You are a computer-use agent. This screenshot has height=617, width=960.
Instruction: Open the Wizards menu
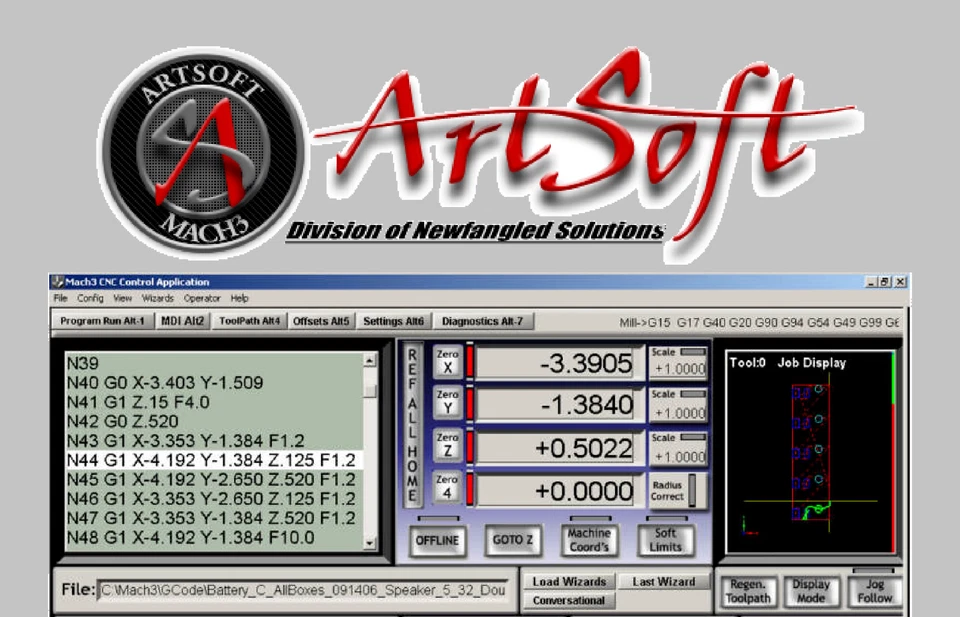coord(156,298)
